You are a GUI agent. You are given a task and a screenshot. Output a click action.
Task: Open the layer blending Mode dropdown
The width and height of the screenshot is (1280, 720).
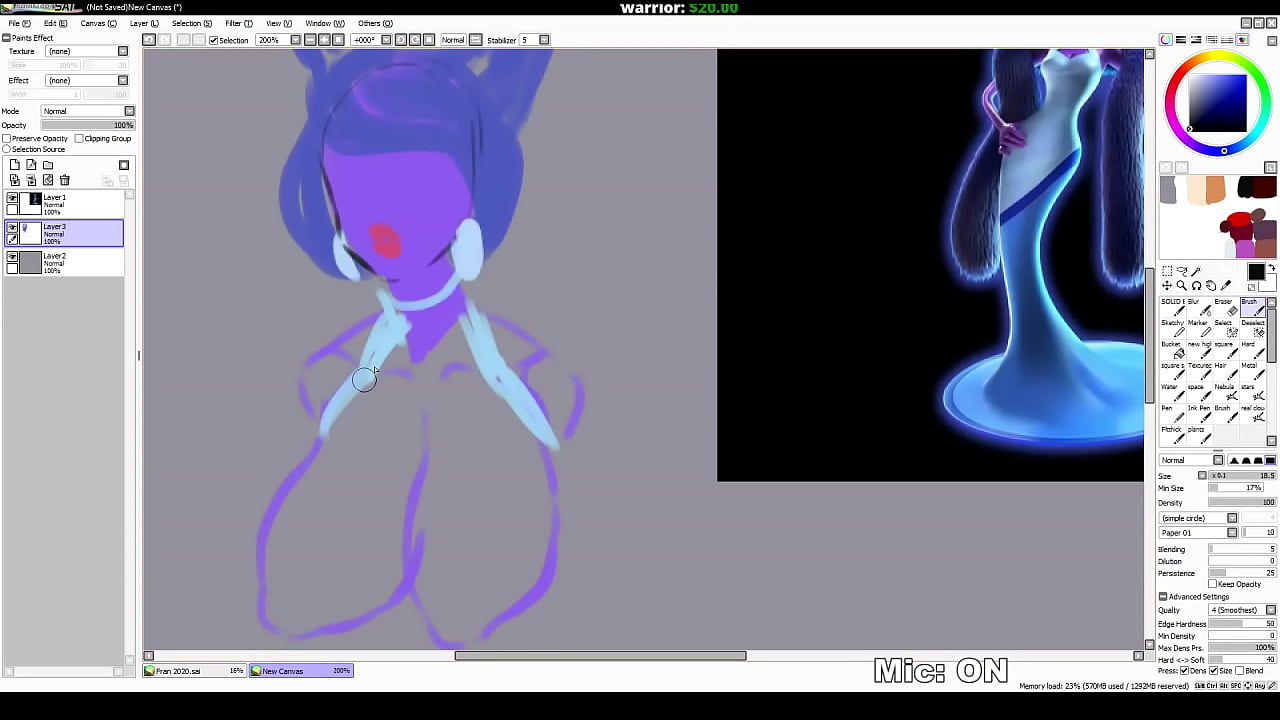[88, 111]
